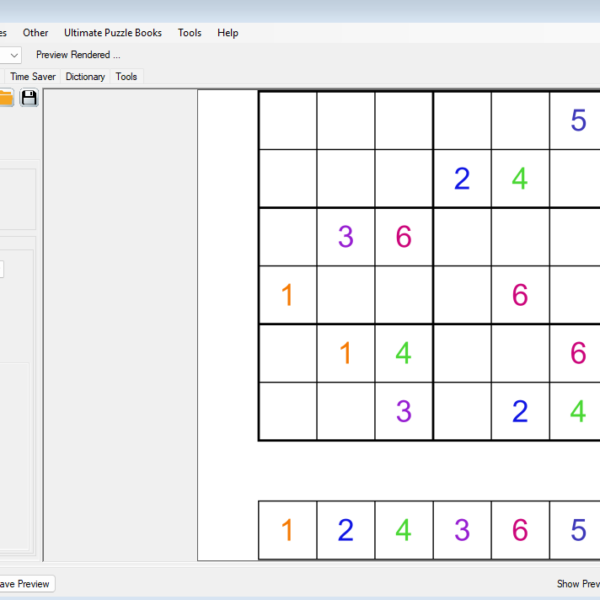Expand the dropdown beside Preview Rendered text
600x600 pixels.
(14, 55)
